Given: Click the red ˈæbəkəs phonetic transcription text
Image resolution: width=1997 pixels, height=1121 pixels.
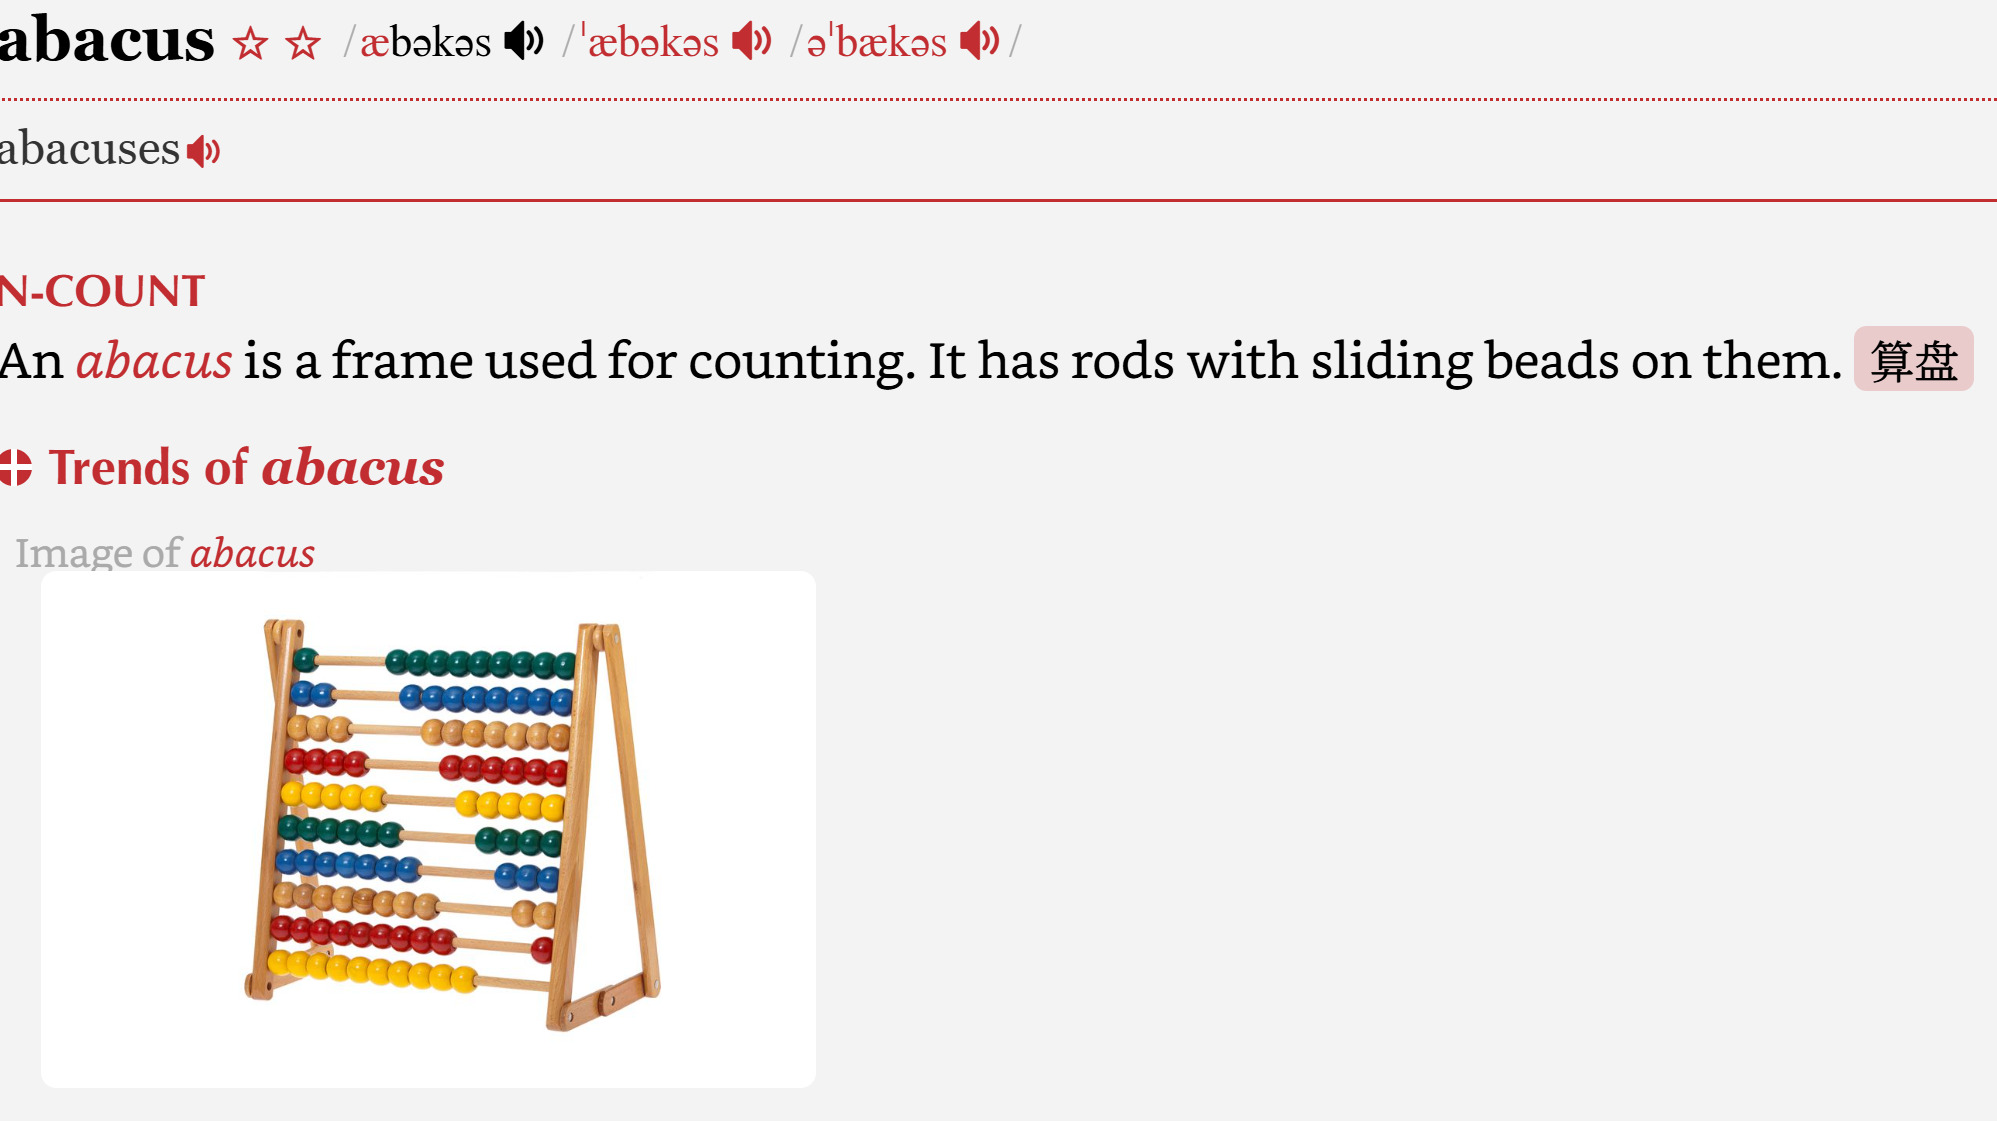Looking at the screenshot, I should tap(652, 43).
